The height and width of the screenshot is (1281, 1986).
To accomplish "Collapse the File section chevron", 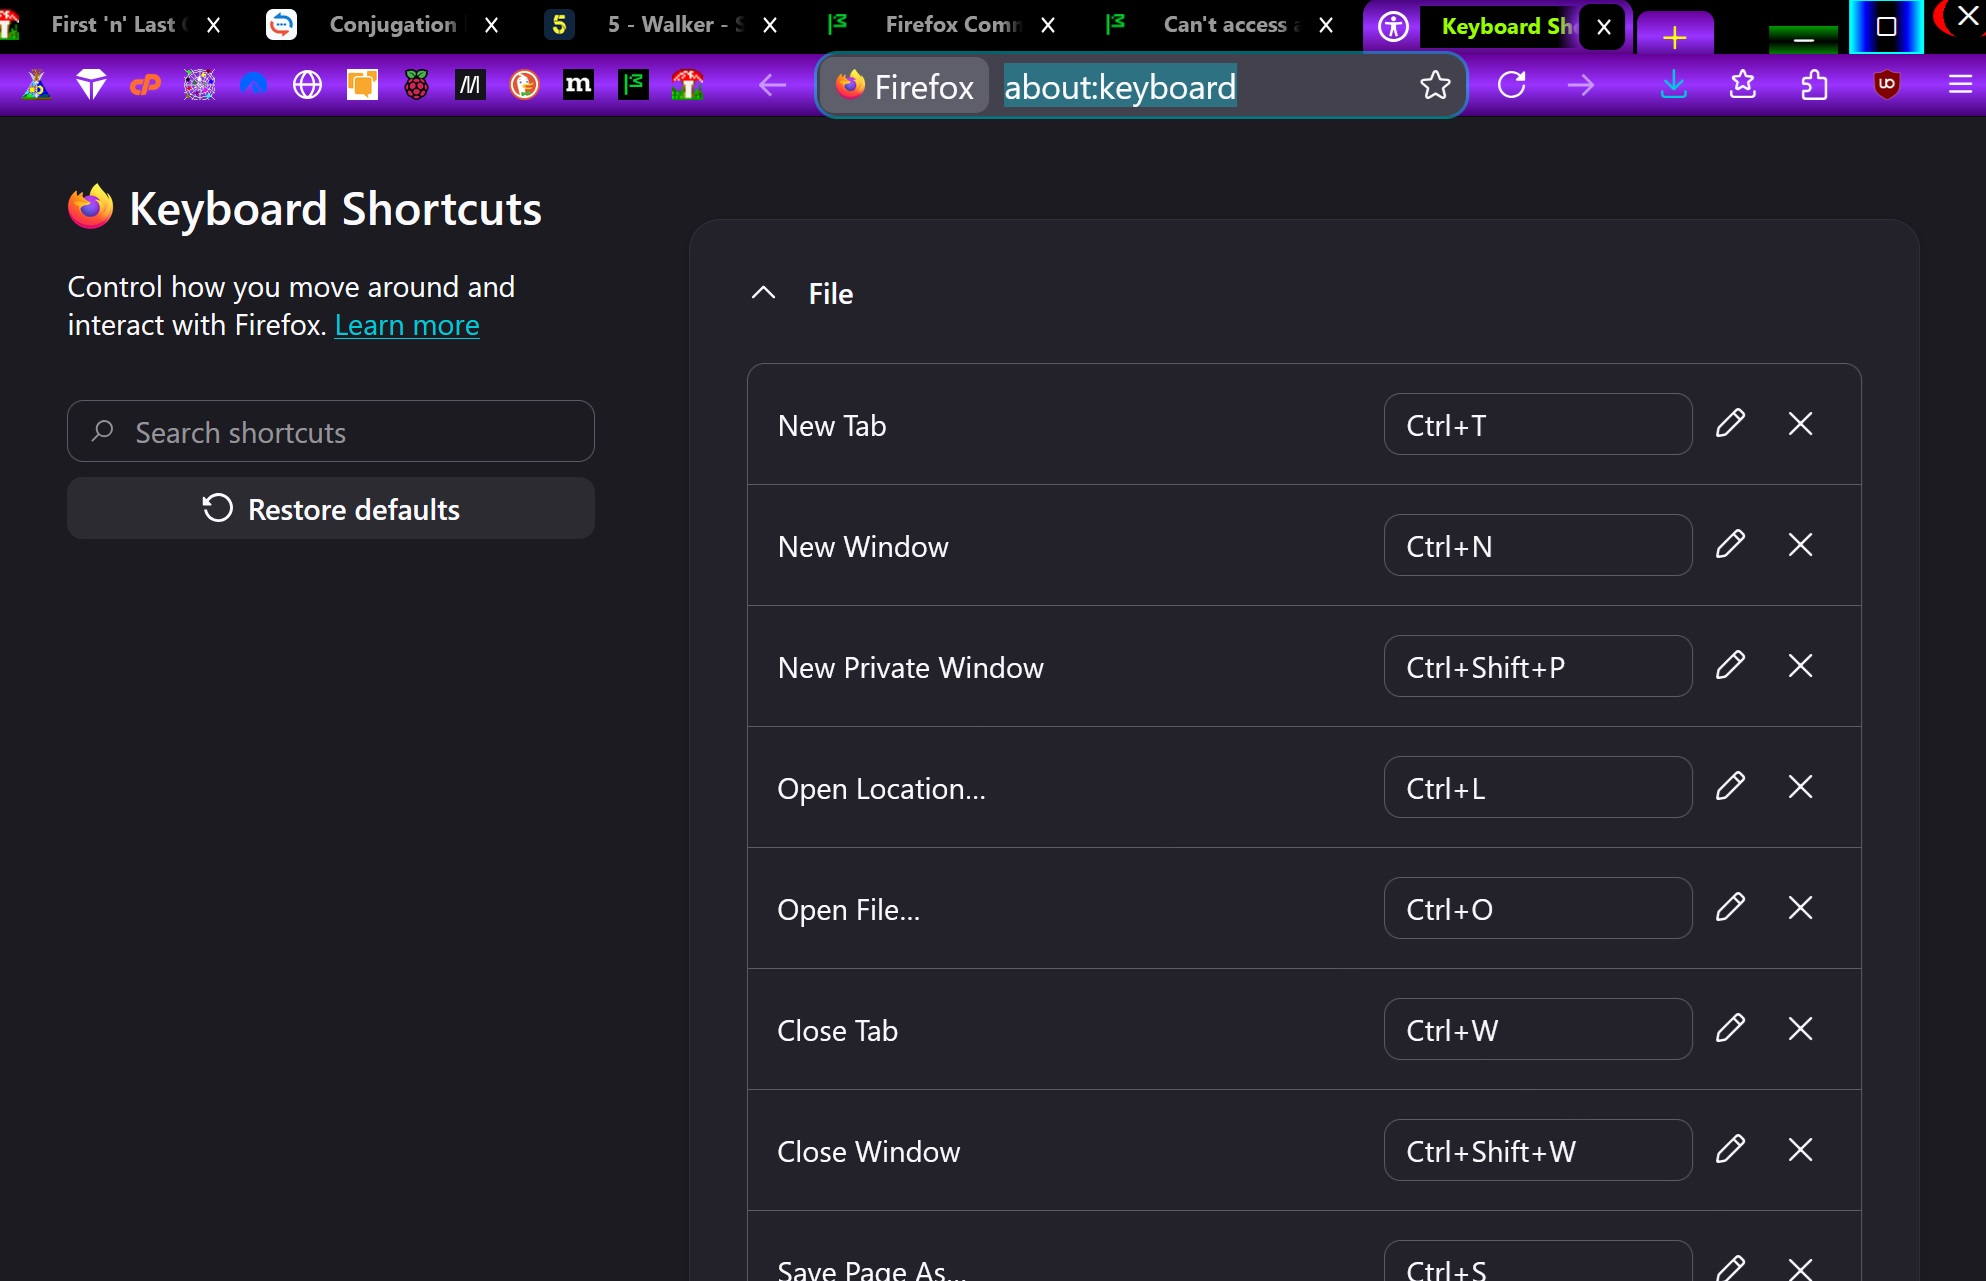I will (x=763, y=293).
